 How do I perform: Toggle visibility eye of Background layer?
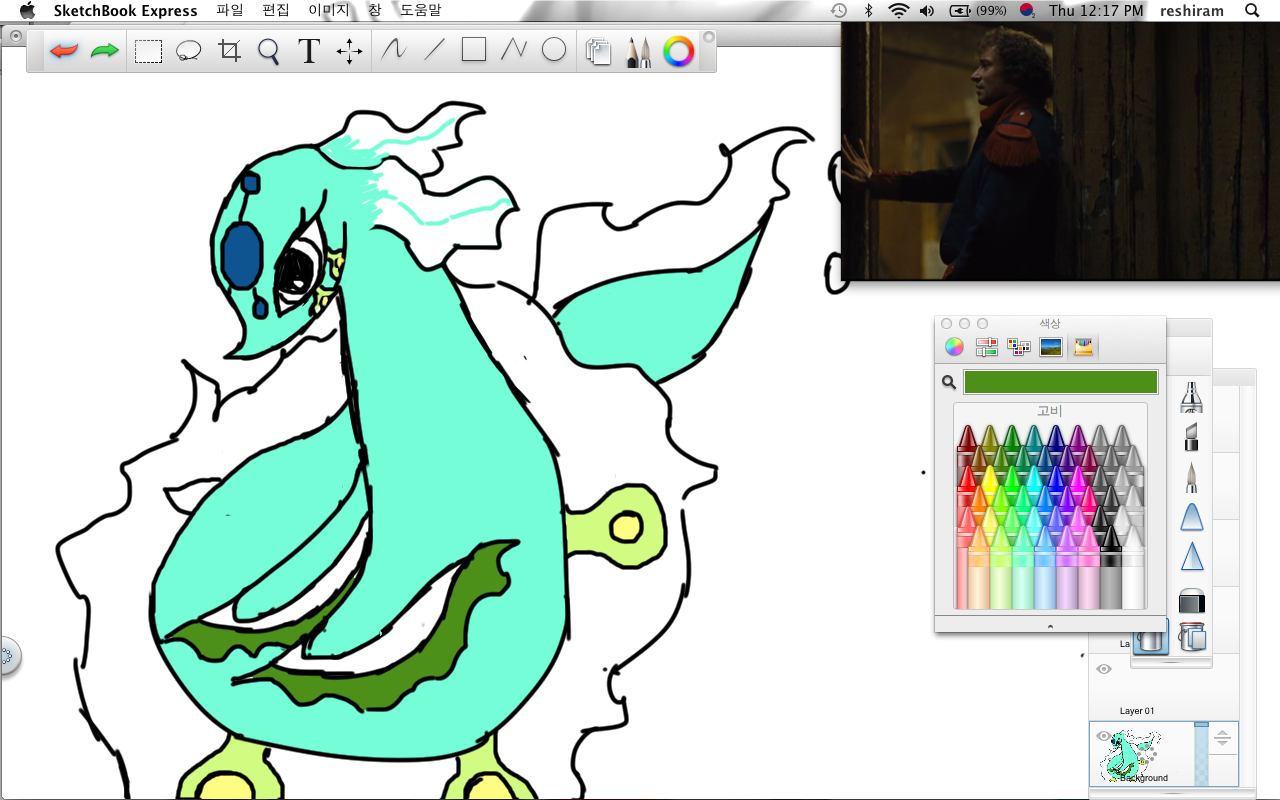click(1104, 736)
